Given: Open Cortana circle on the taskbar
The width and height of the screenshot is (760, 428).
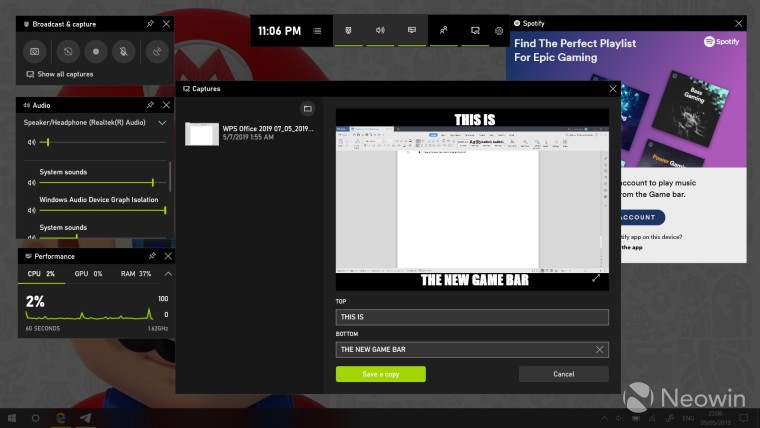Looking at the screenshot, I should pos(35,418).
